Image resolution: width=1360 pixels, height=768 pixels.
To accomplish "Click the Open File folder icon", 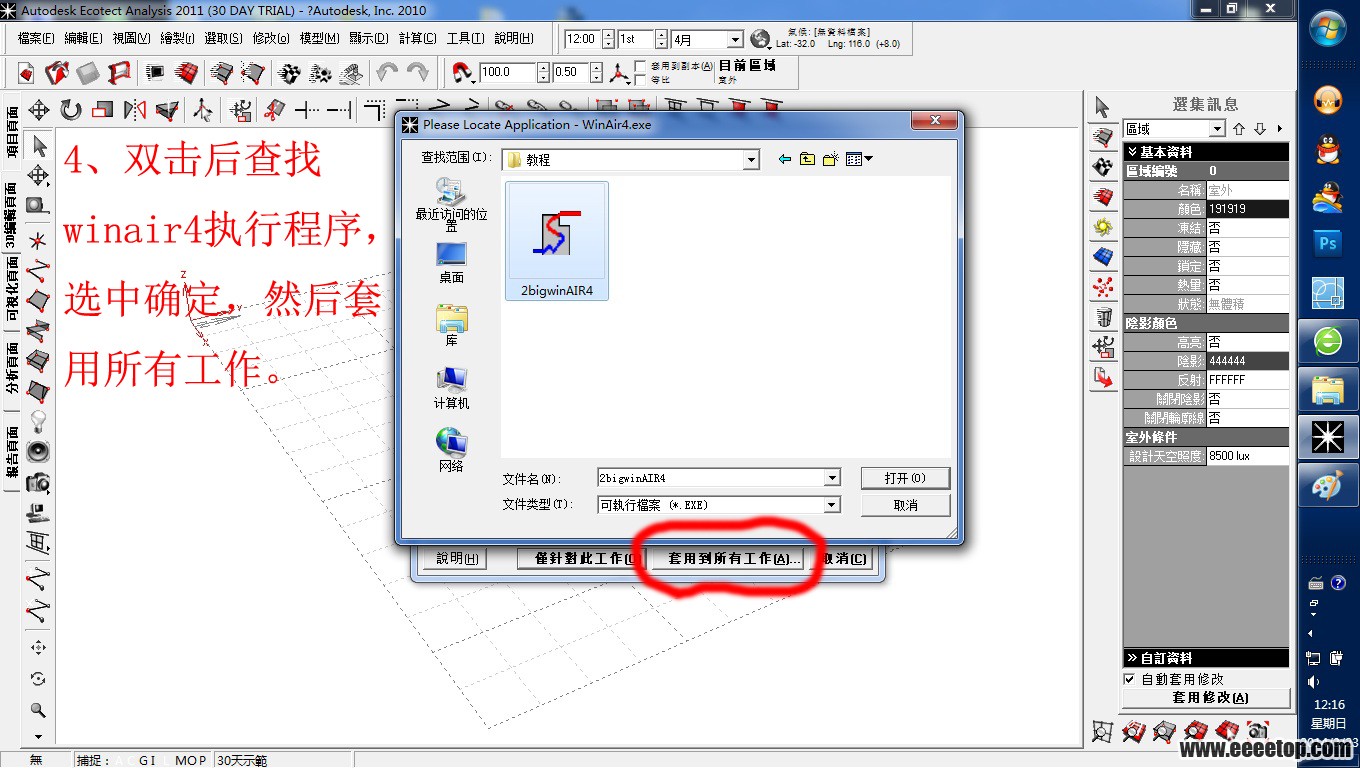I will pos(57,73).
